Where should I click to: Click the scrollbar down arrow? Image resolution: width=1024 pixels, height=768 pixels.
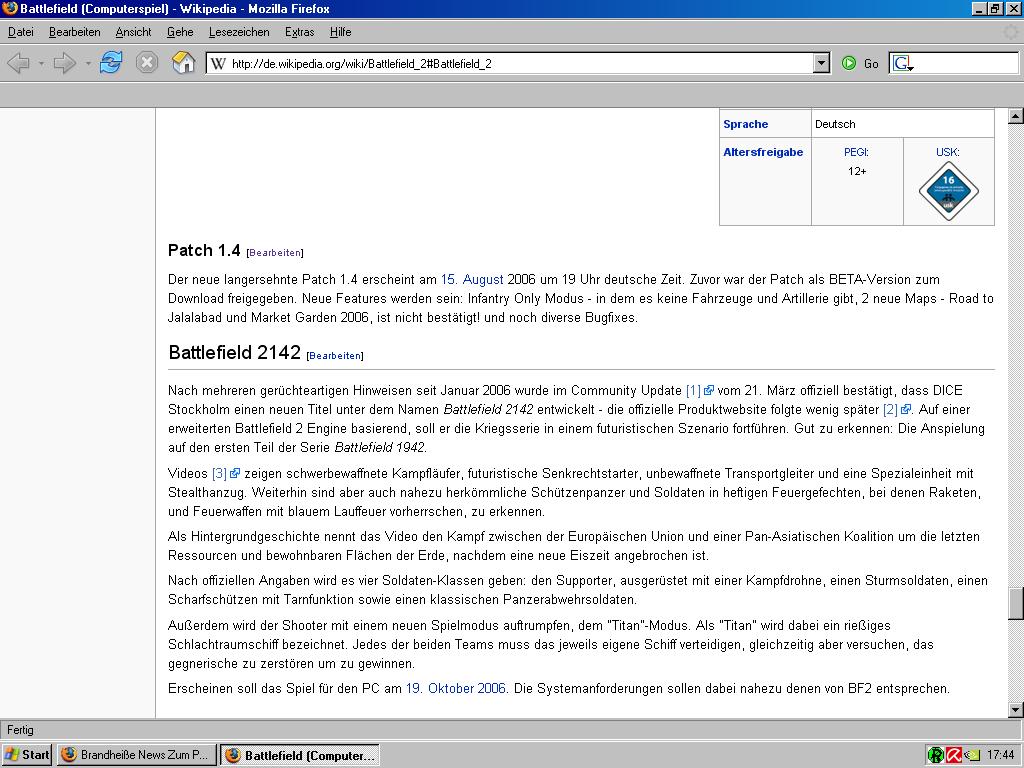[1016, 710]
